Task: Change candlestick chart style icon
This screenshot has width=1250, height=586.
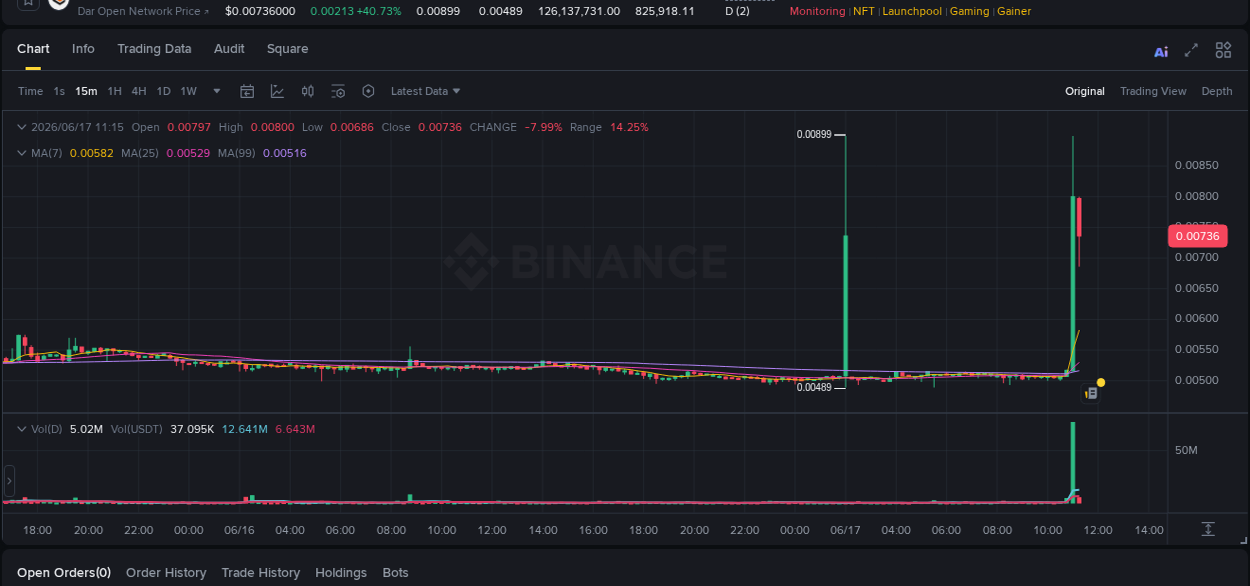Action: pyautogui.click(x=308, y=91)
